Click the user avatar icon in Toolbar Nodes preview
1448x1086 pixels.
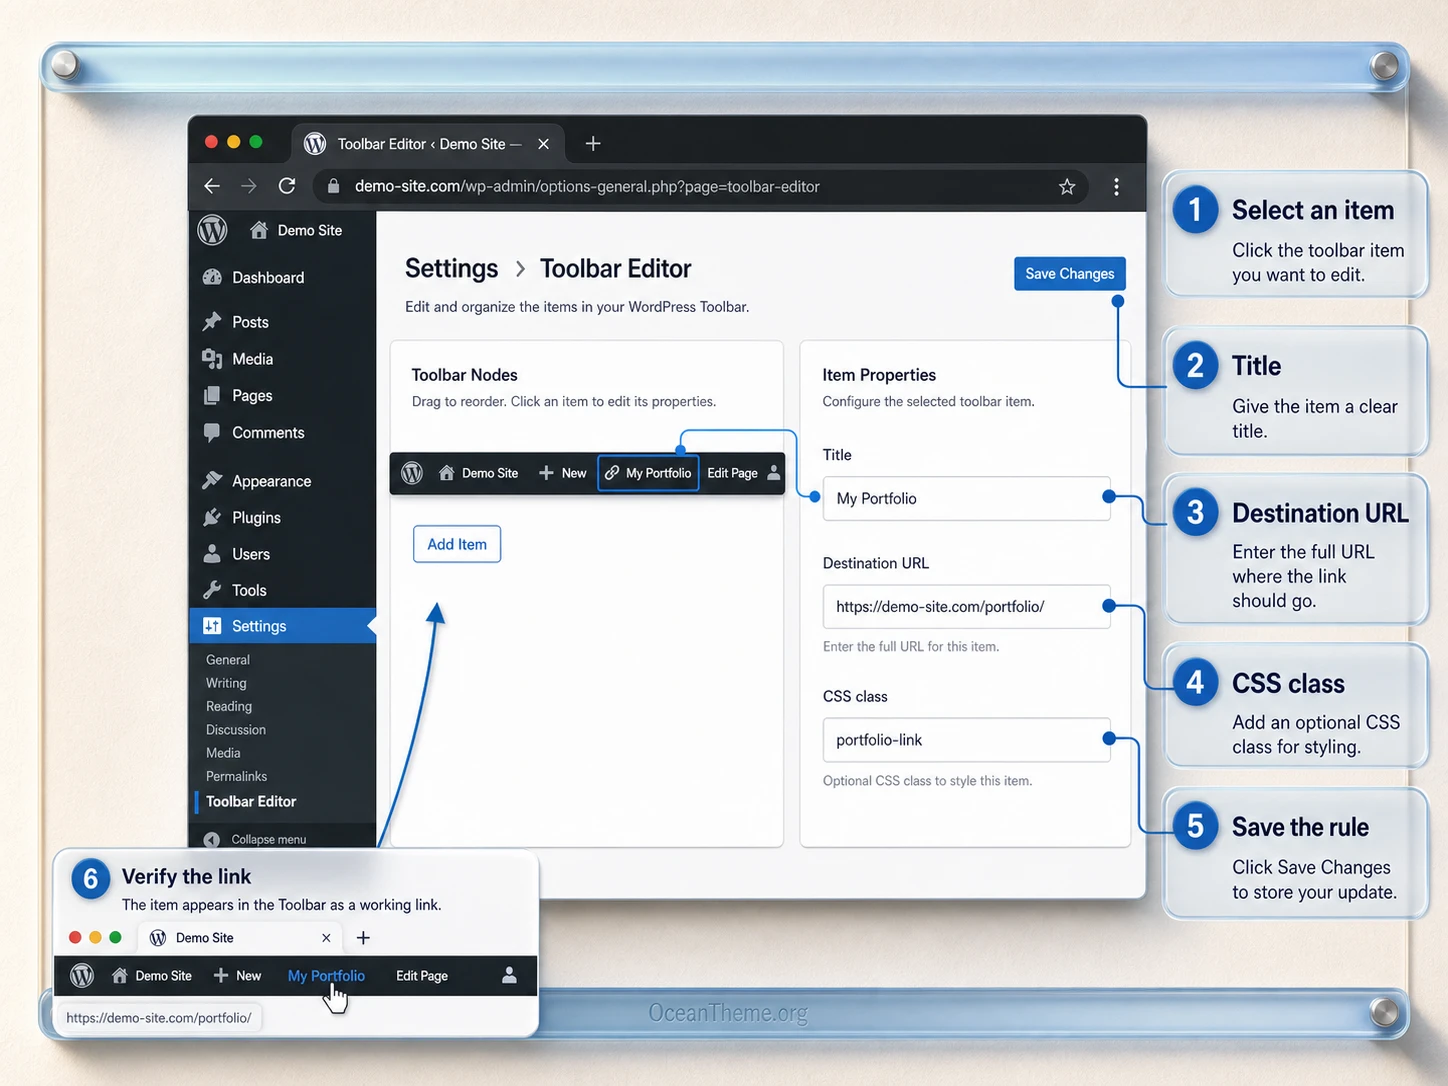coord(774,473)
